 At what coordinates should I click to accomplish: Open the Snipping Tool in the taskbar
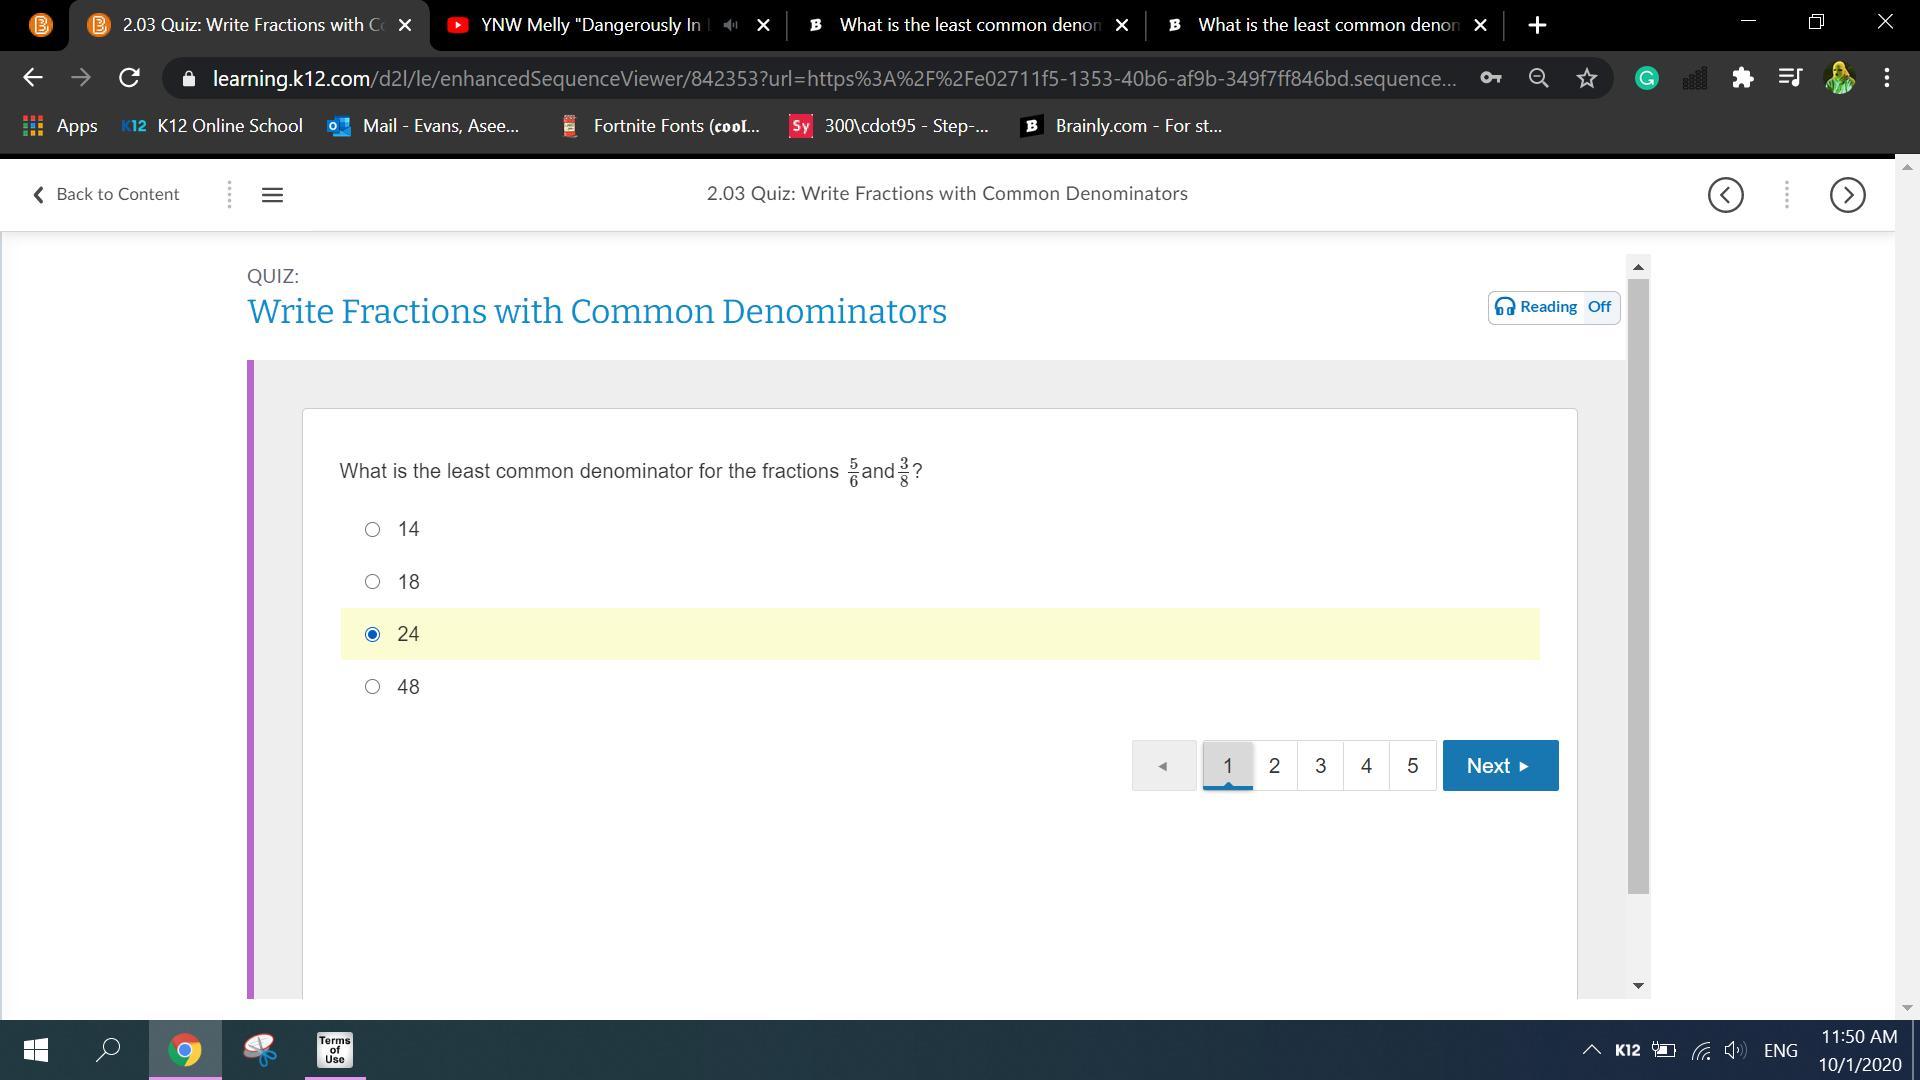(260, 1050)
